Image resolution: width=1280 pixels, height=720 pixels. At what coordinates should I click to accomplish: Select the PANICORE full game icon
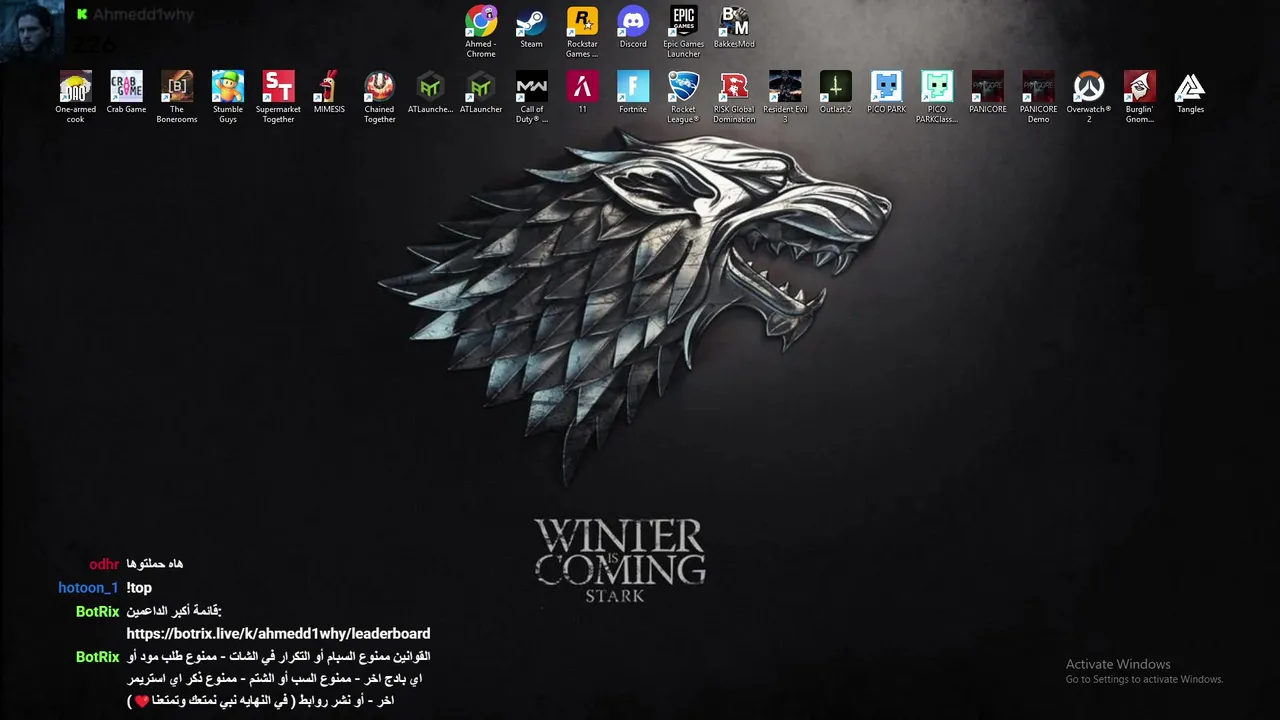[987, 92]
